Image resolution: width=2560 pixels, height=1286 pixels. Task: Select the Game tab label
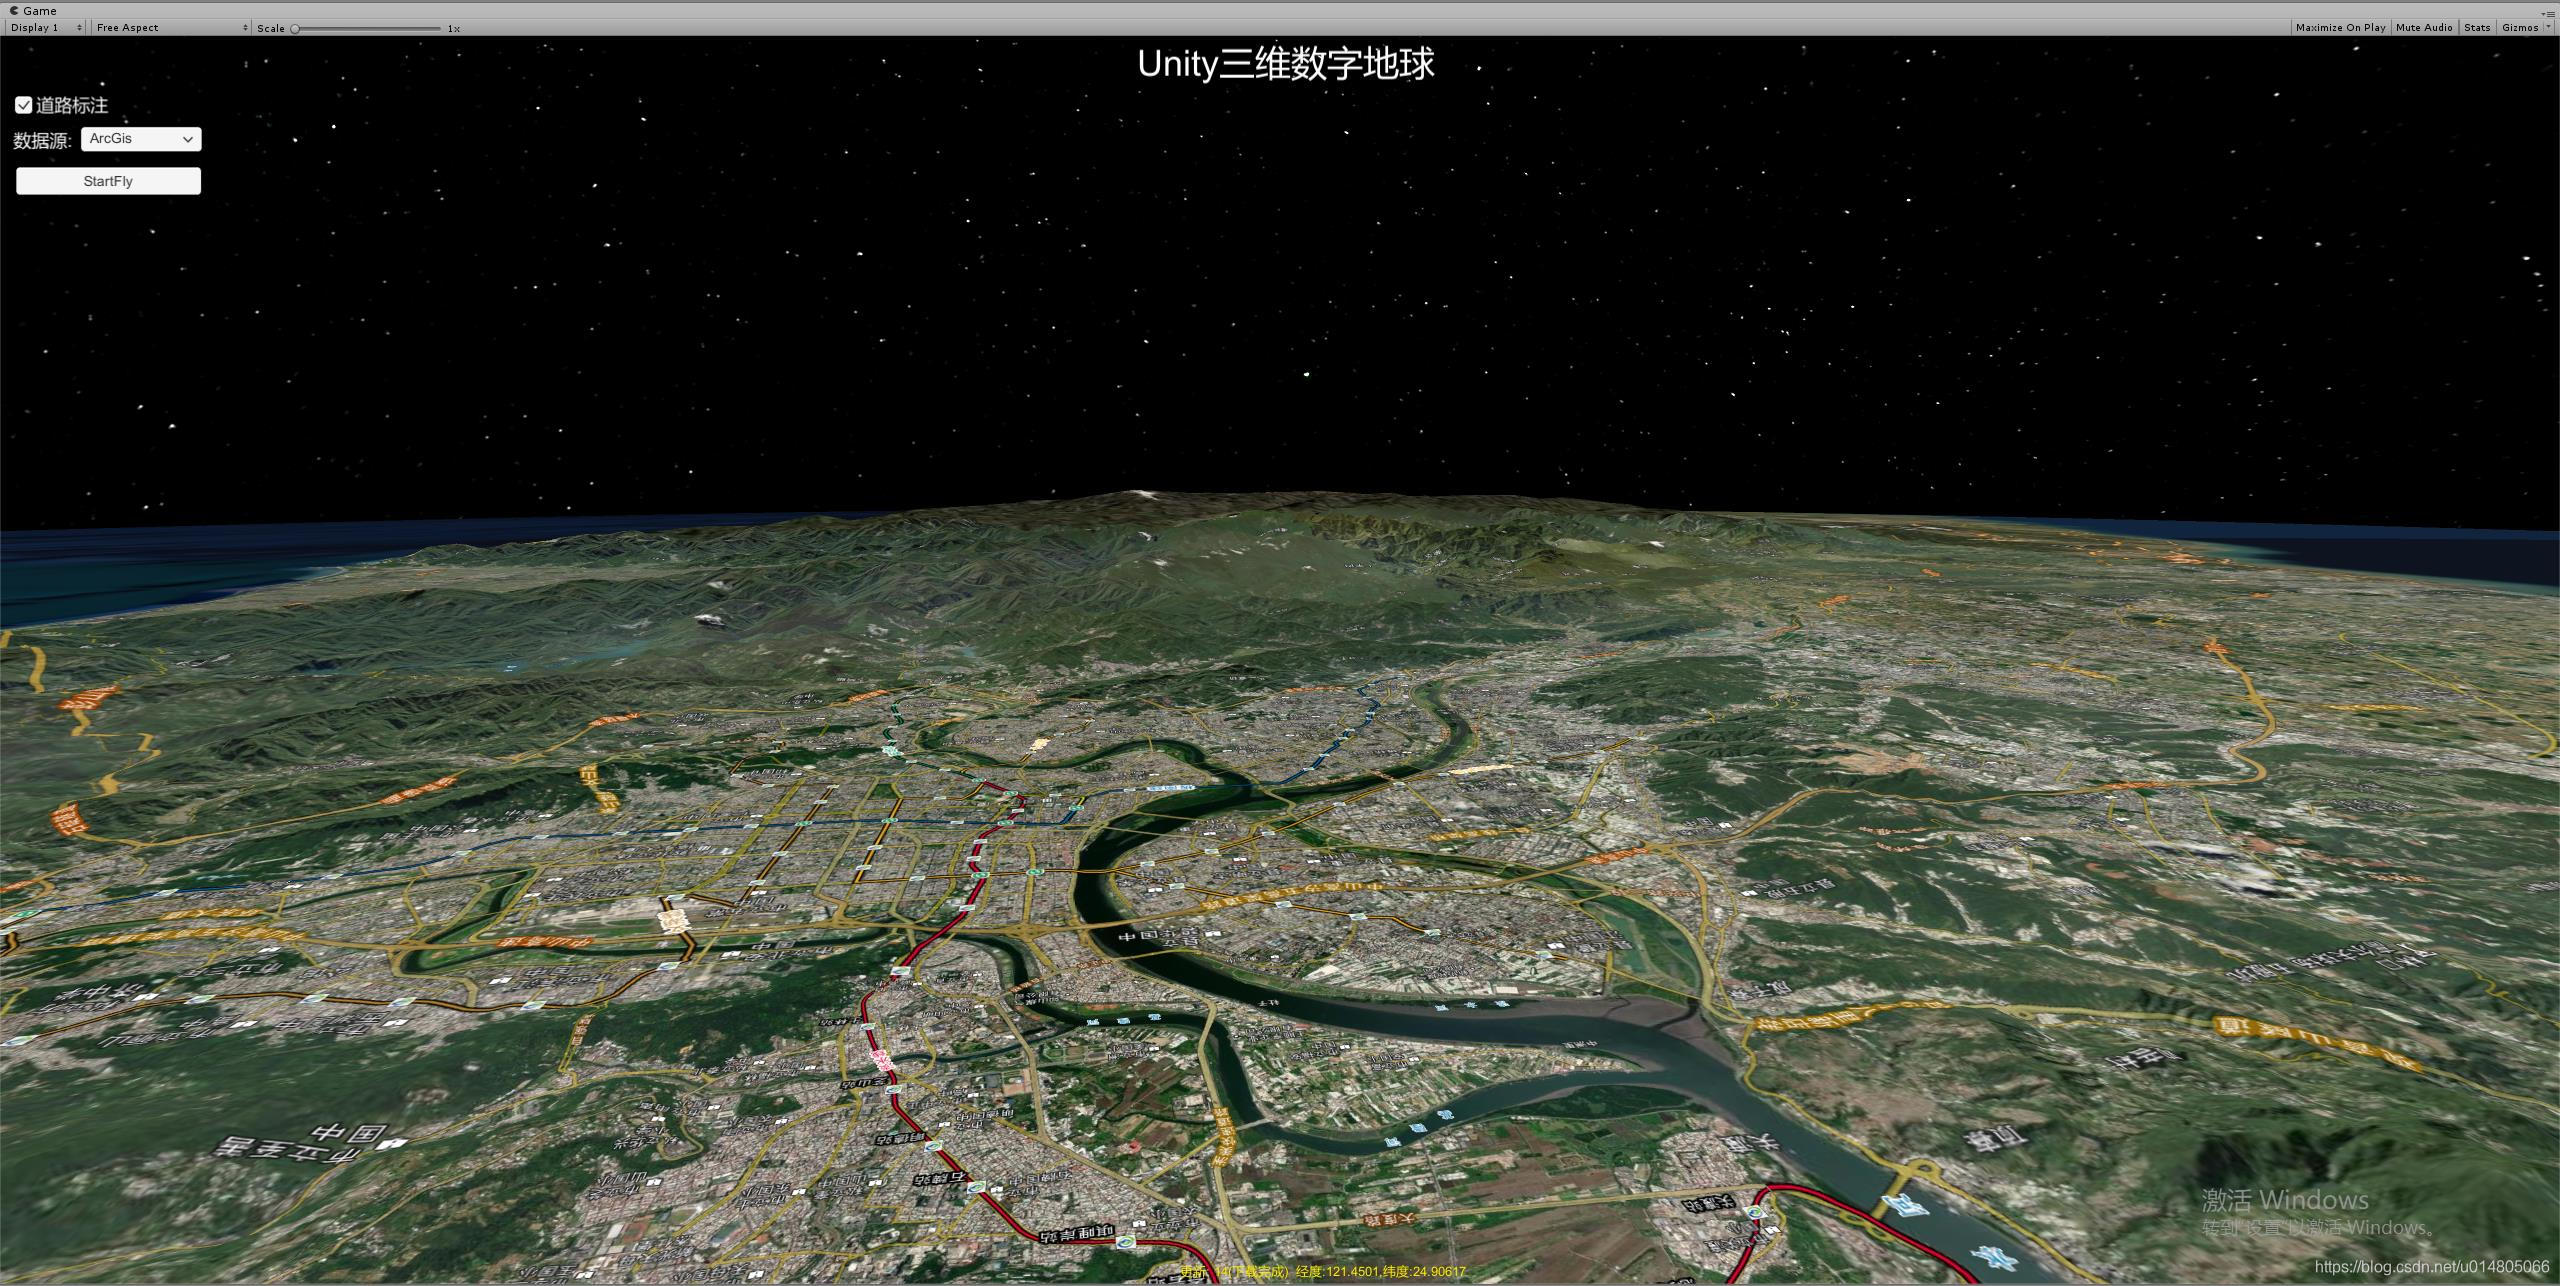(x=40, y=11)
